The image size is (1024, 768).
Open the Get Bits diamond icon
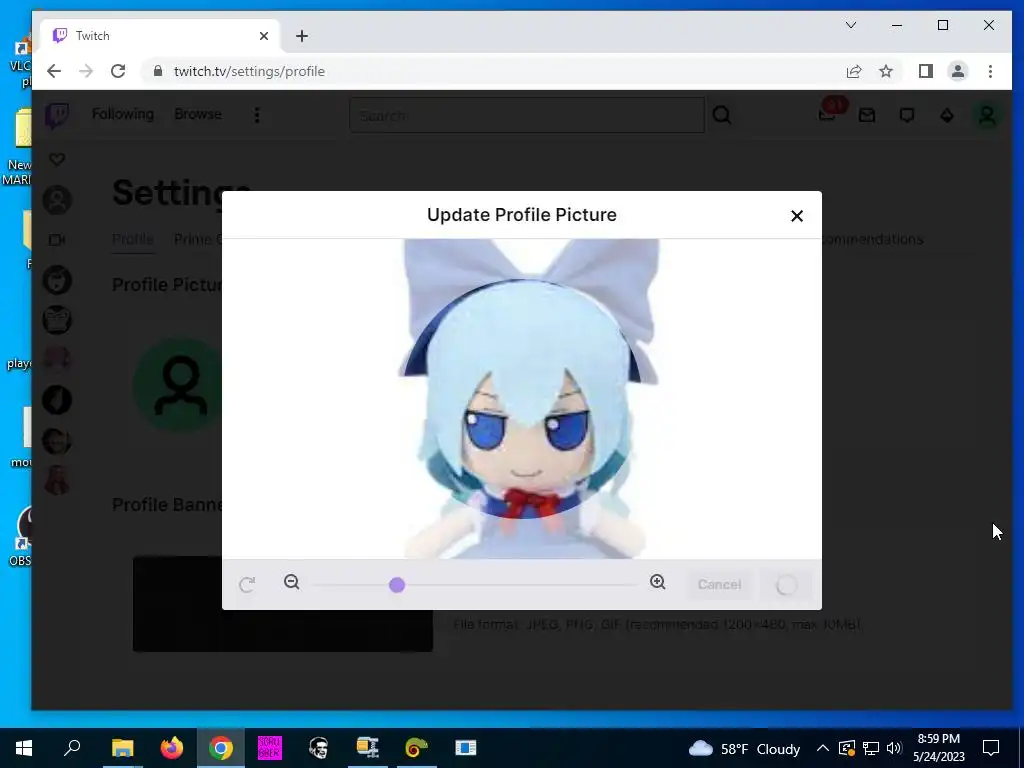[x=947, y=116]
